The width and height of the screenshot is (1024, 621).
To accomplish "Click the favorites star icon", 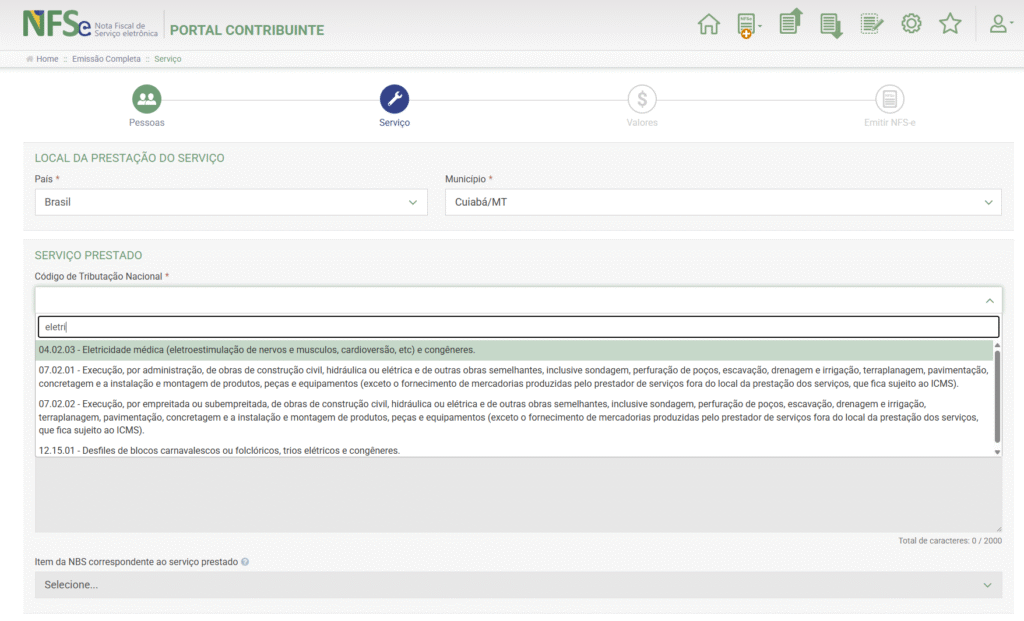I will click(x=950, y=25).
